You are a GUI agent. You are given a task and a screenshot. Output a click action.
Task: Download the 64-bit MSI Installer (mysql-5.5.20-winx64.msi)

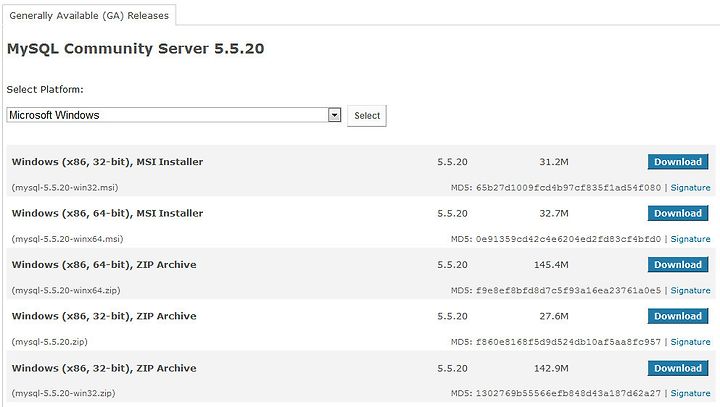pyautogui.click(x=678, y=213)
